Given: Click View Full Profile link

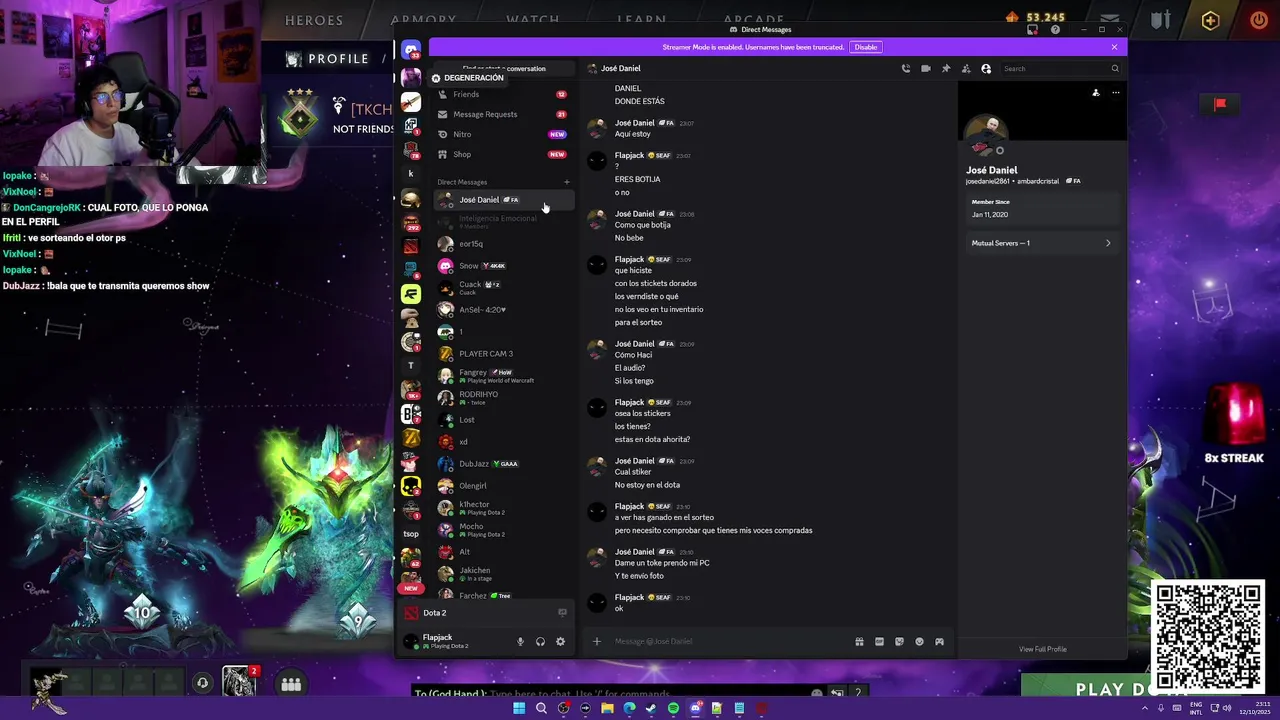Looking at the screenshot, I should tap(1042, 649).
